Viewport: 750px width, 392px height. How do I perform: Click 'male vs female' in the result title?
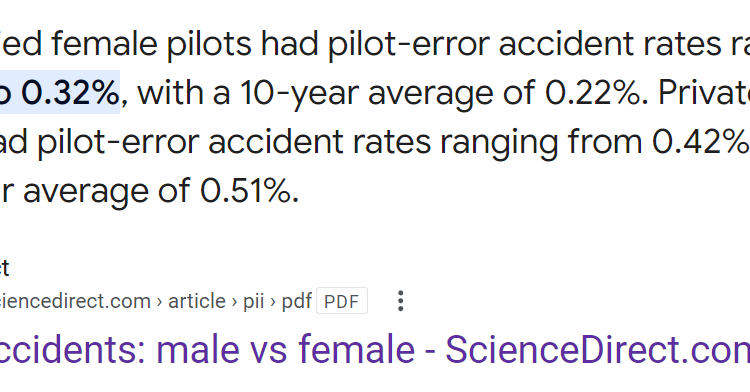pyautogui.click(x=286, y=350)
